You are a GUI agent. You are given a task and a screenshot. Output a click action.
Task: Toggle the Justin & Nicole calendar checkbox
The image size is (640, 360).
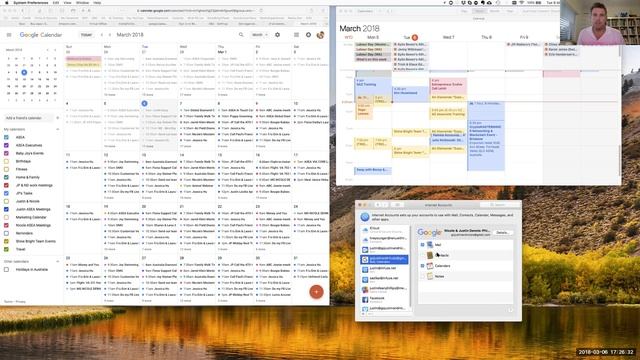pos(6,201)
